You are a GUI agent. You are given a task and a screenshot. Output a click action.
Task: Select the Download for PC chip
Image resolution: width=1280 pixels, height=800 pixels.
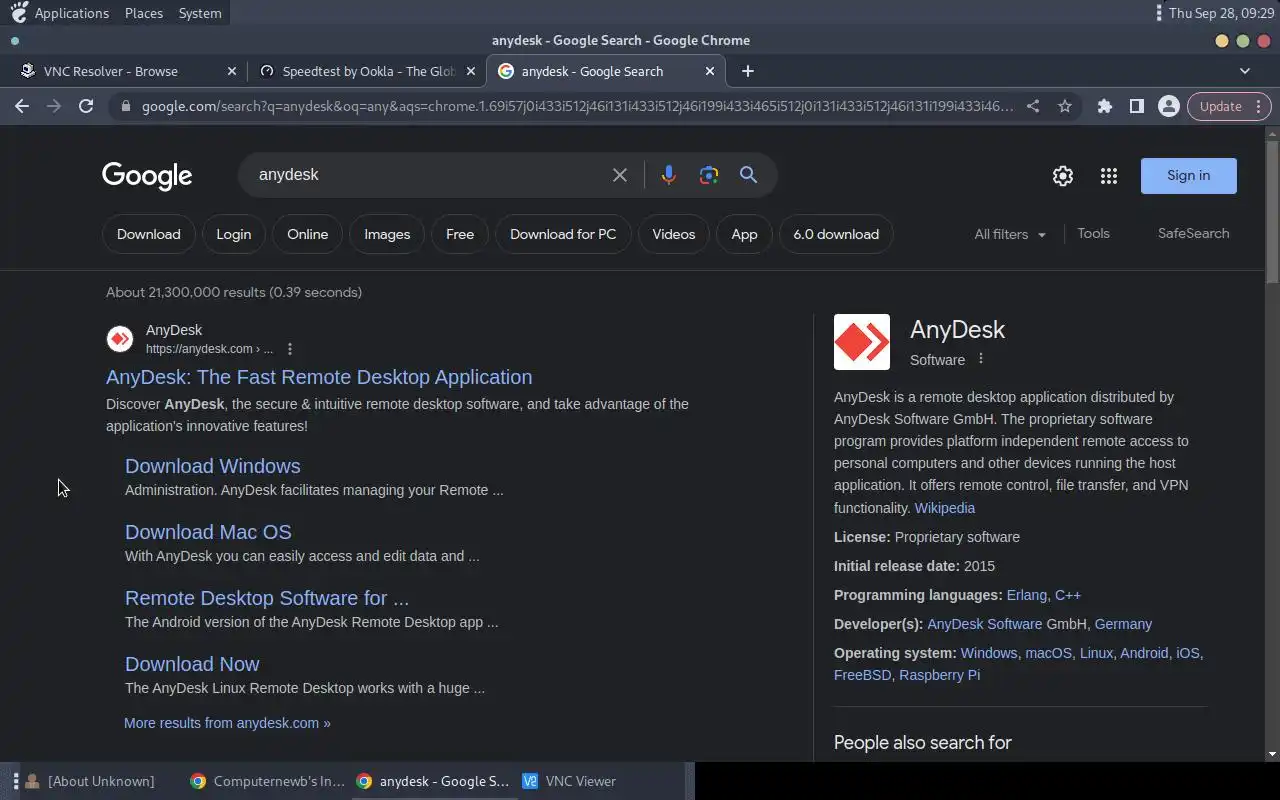tap(563, 234)
